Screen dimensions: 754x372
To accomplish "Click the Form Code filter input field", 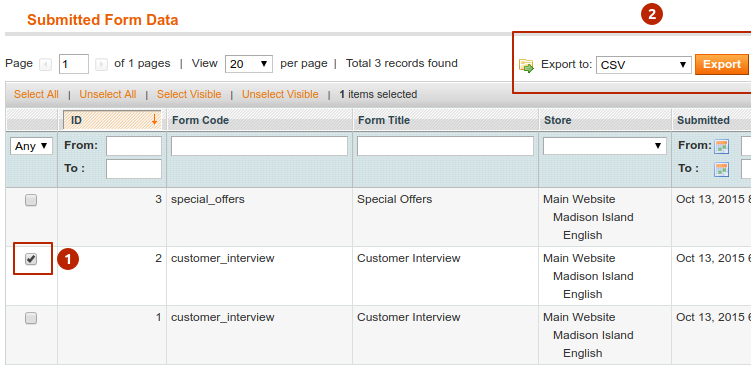I will point(259,146).
